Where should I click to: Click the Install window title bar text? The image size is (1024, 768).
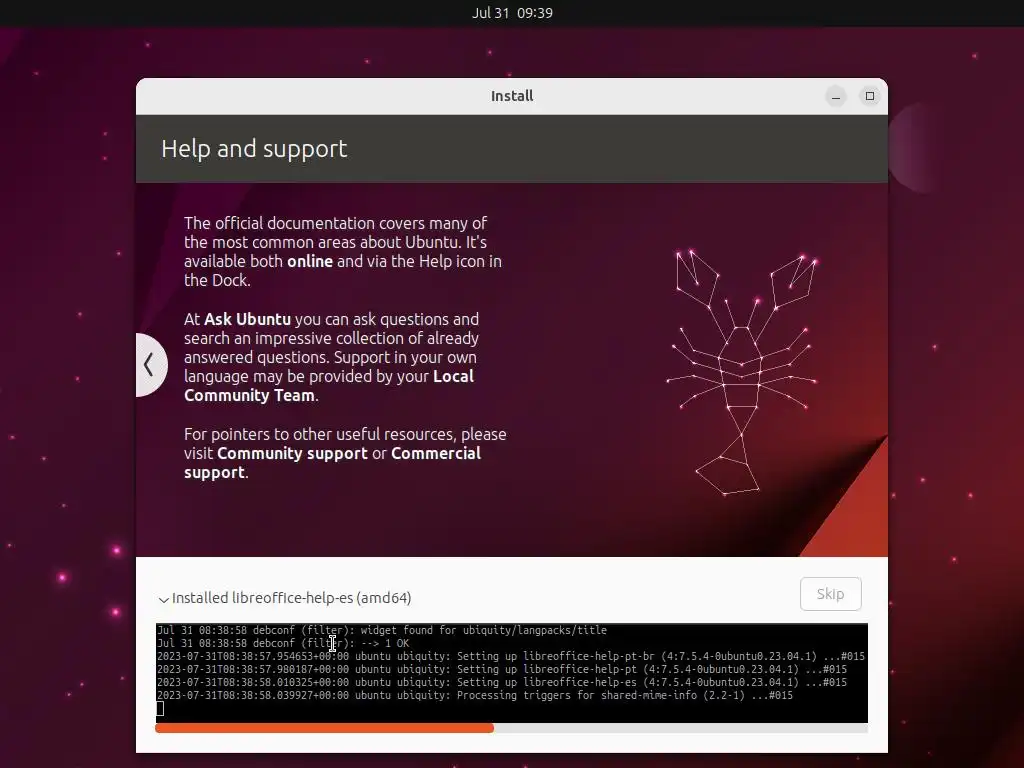coord(512,96)
